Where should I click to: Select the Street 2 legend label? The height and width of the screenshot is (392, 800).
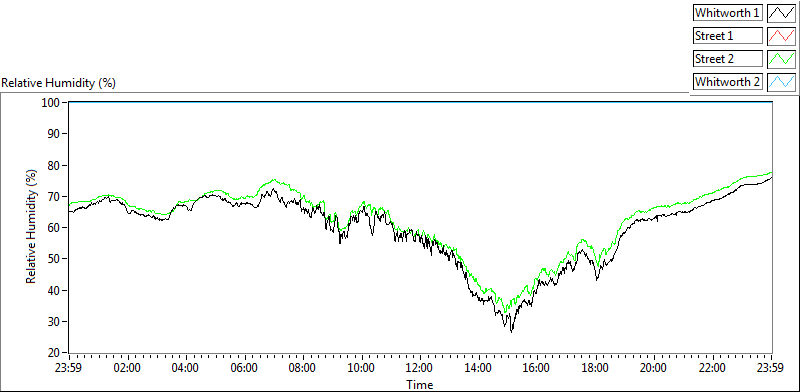[x=728, y=59]
